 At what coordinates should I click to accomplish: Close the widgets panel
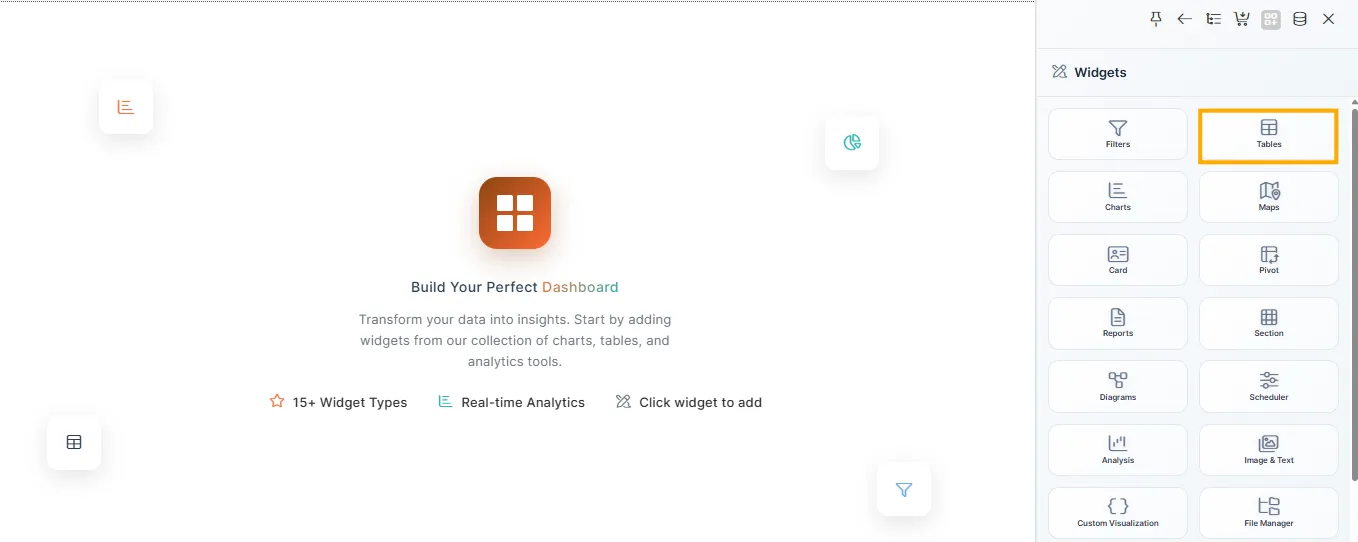pyautogui.click(x=1329, y=19)
